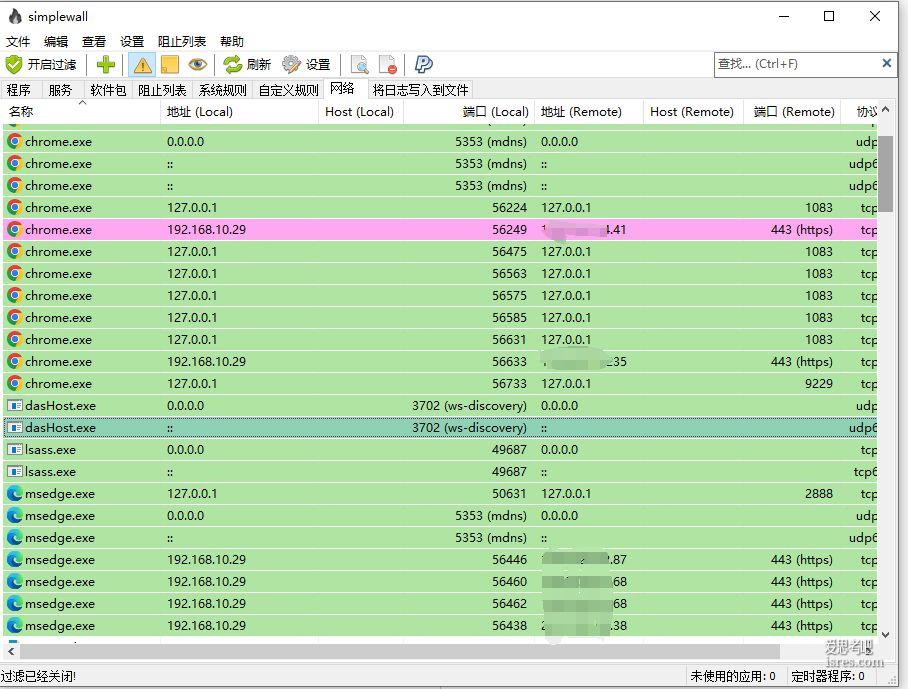This screenshot has height=689, width=908.
Task: Switch to the 软件包 tab
Action: (x=108, y=90)
